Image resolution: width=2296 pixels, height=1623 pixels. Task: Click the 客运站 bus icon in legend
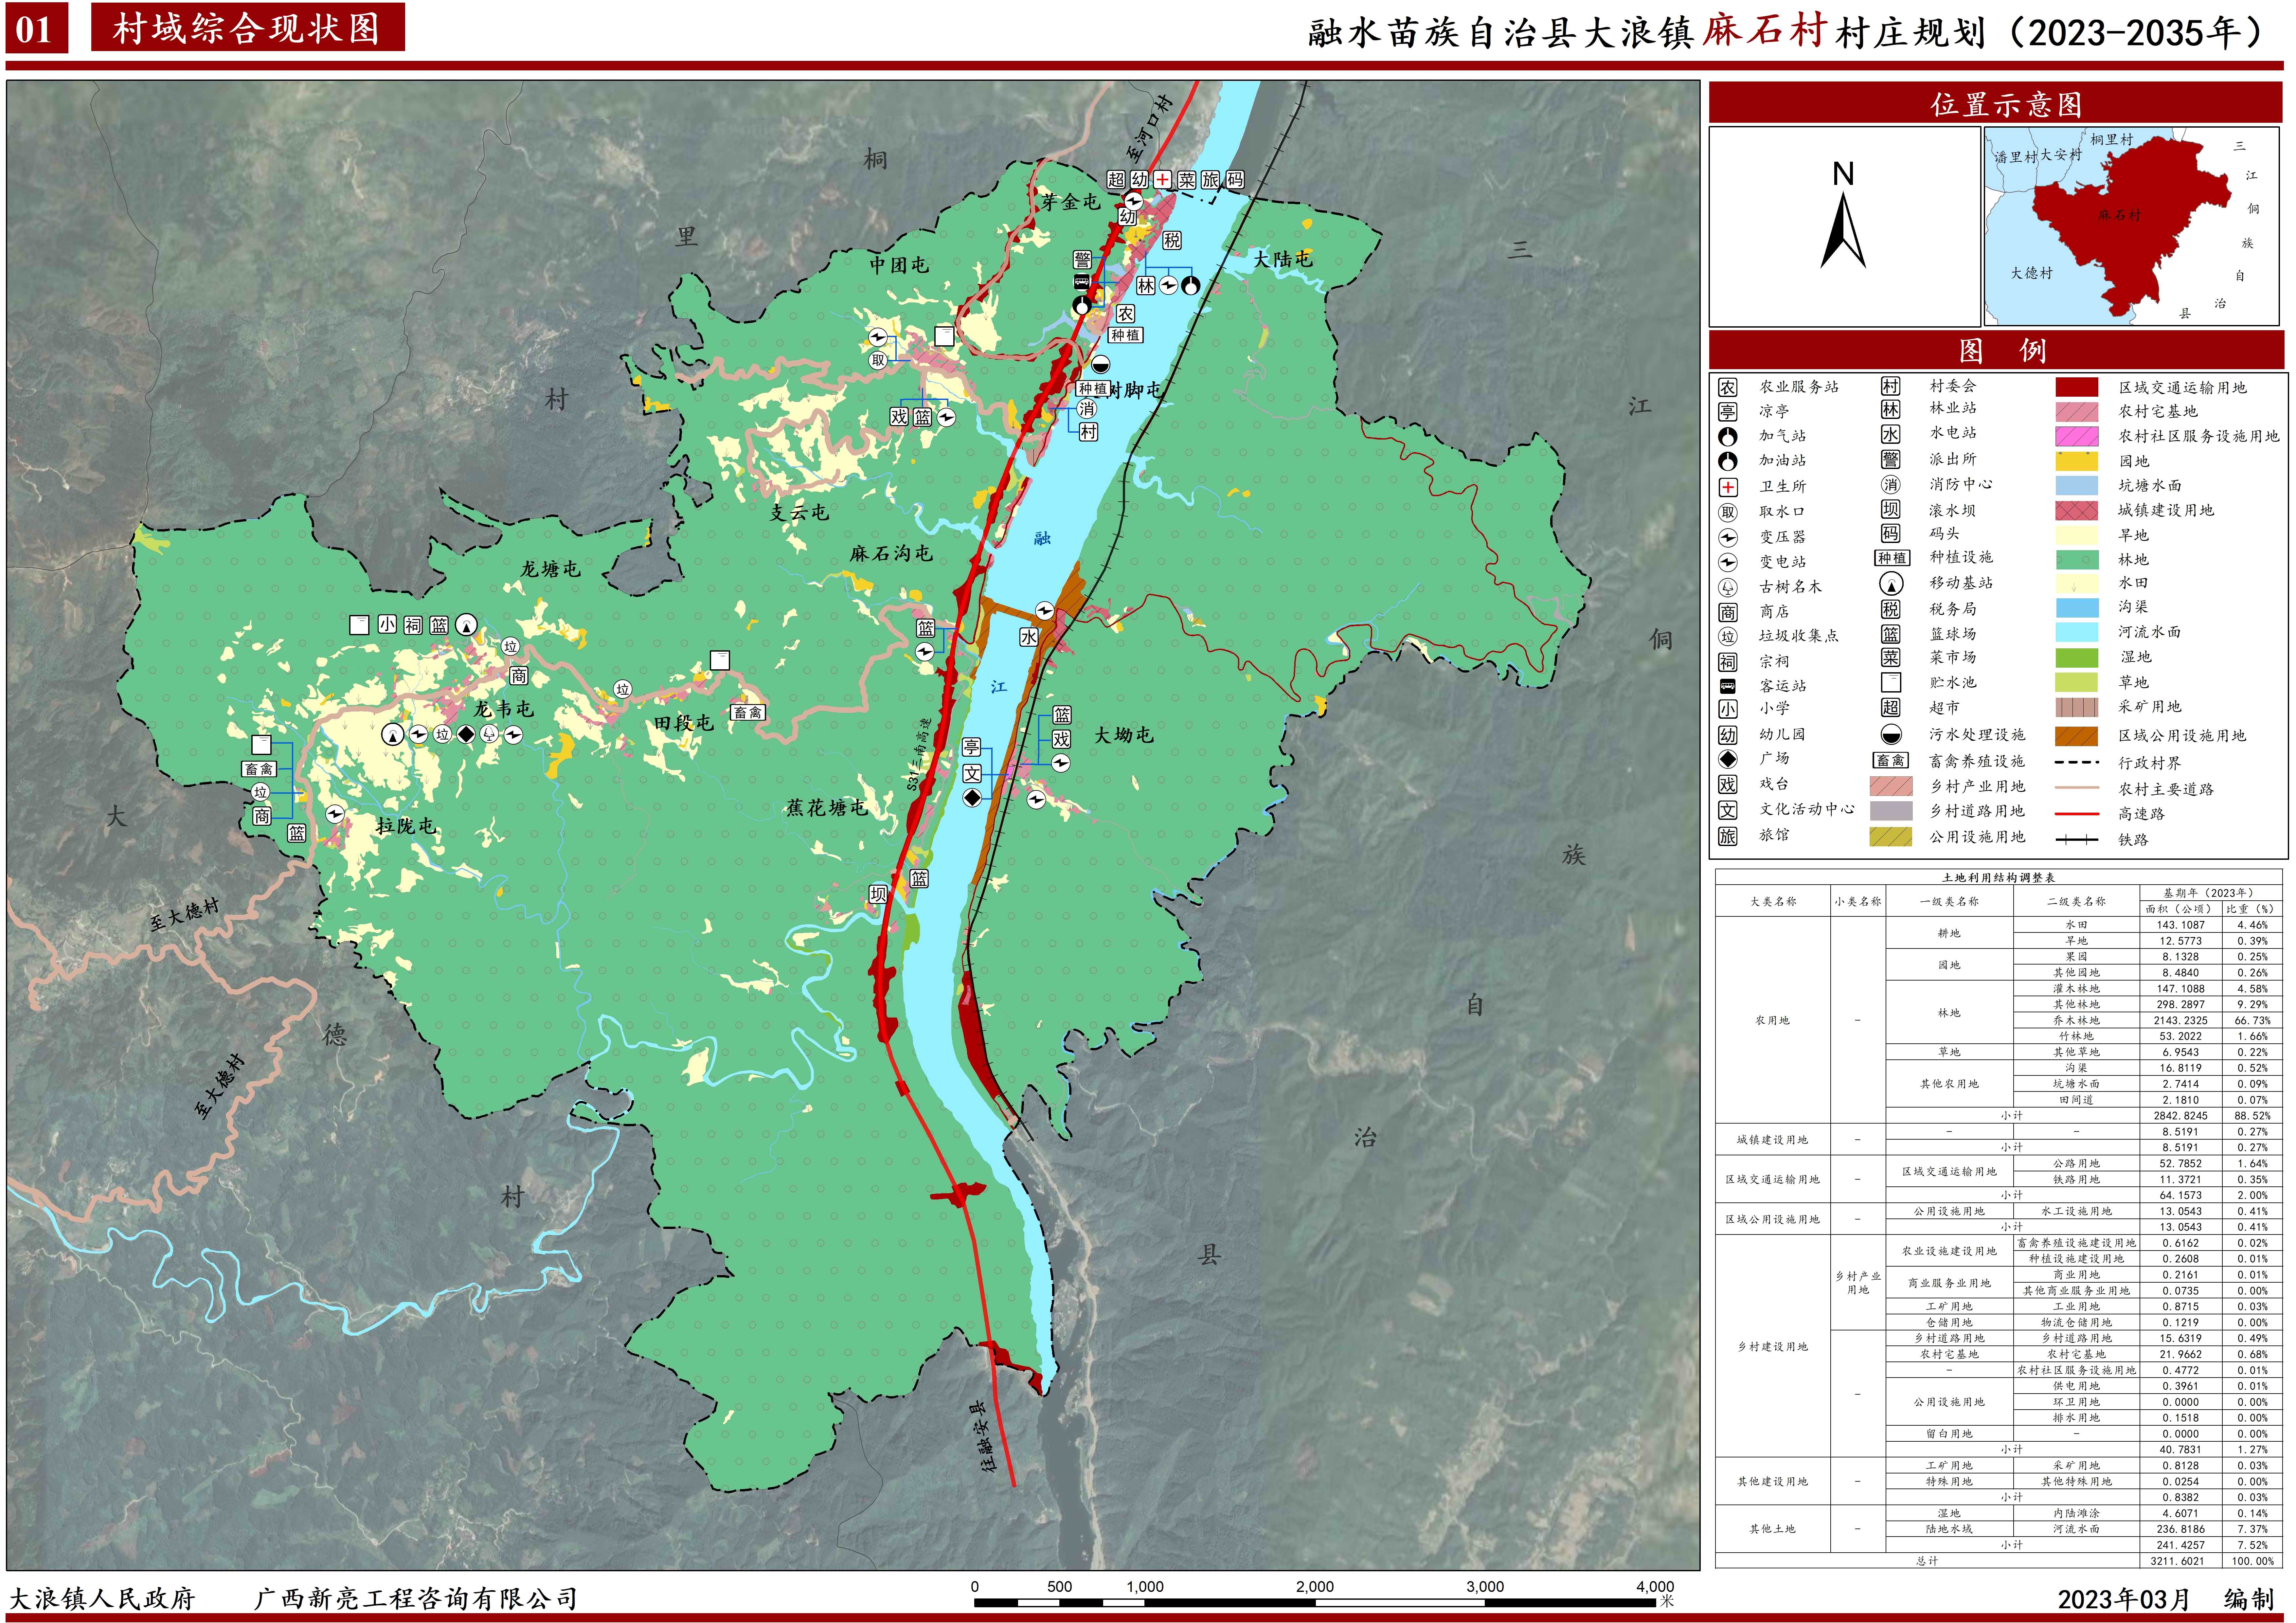(1728, 686)
